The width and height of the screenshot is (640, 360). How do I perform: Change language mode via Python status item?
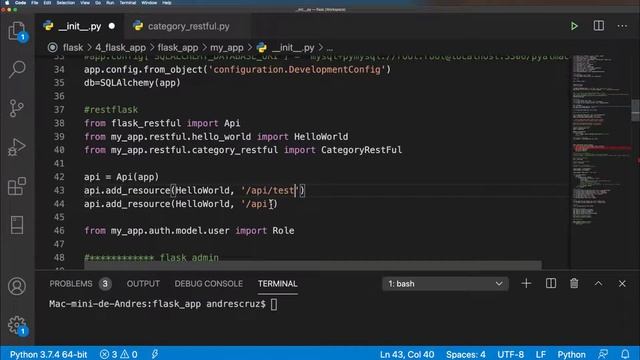coord(571,354)
